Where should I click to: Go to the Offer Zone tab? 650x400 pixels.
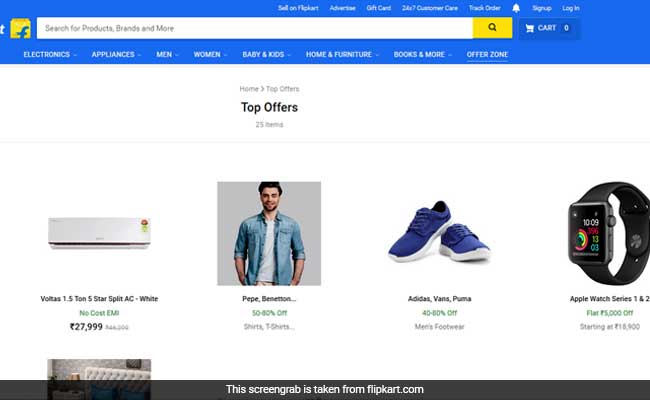(x=487, y=54)
